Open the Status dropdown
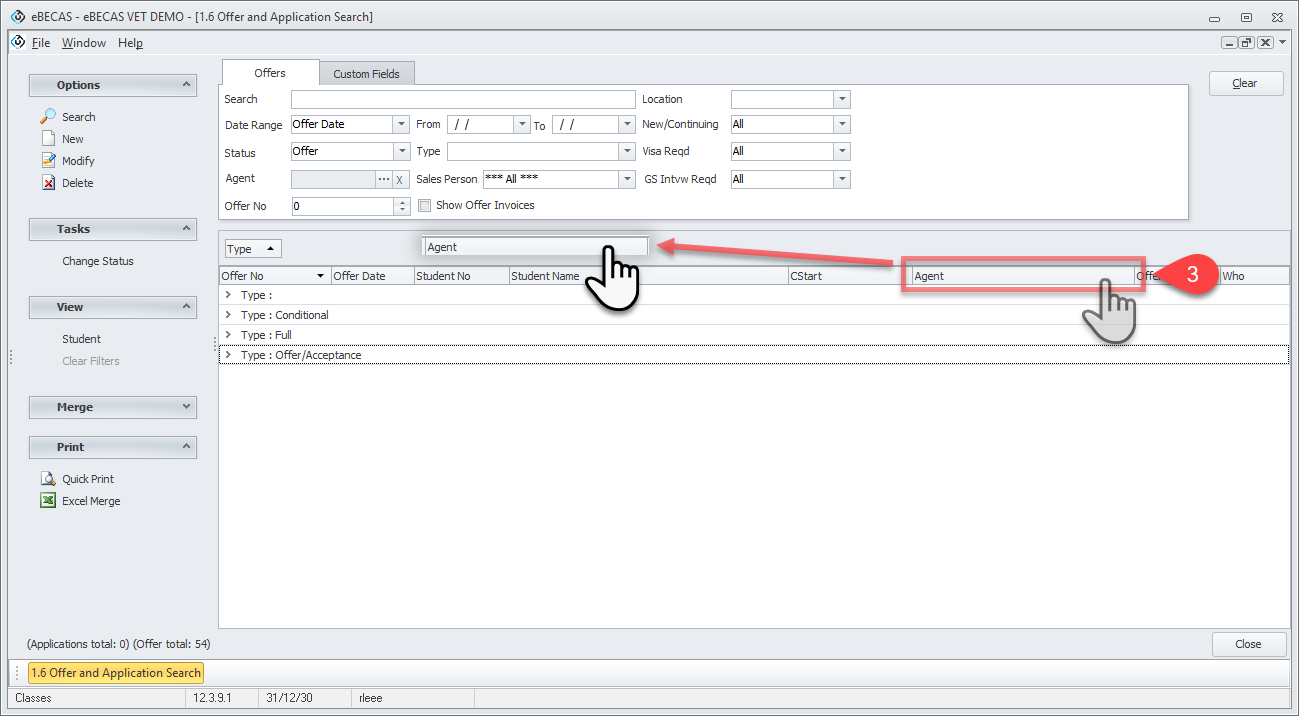This screenshot has height=716, width=1299. (x=401, y=152)
